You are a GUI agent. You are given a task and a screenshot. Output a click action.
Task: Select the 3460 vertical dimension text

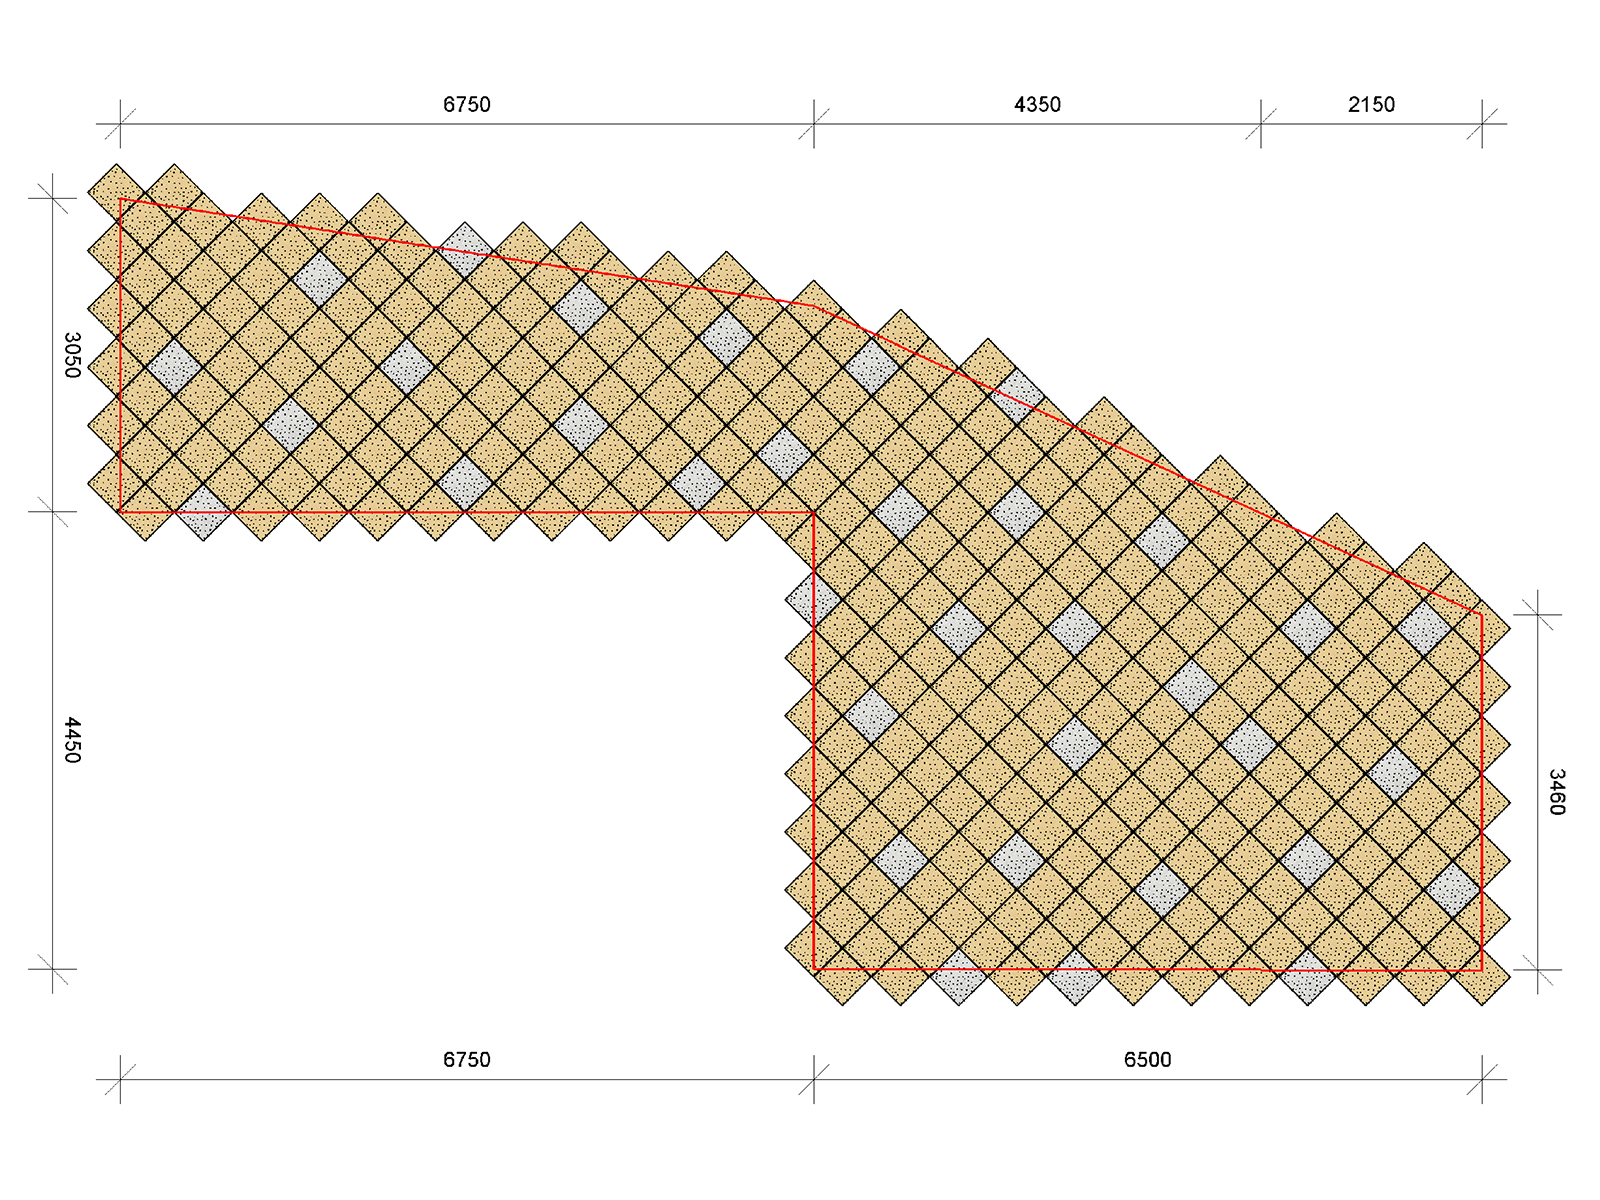click(1557, 792)
